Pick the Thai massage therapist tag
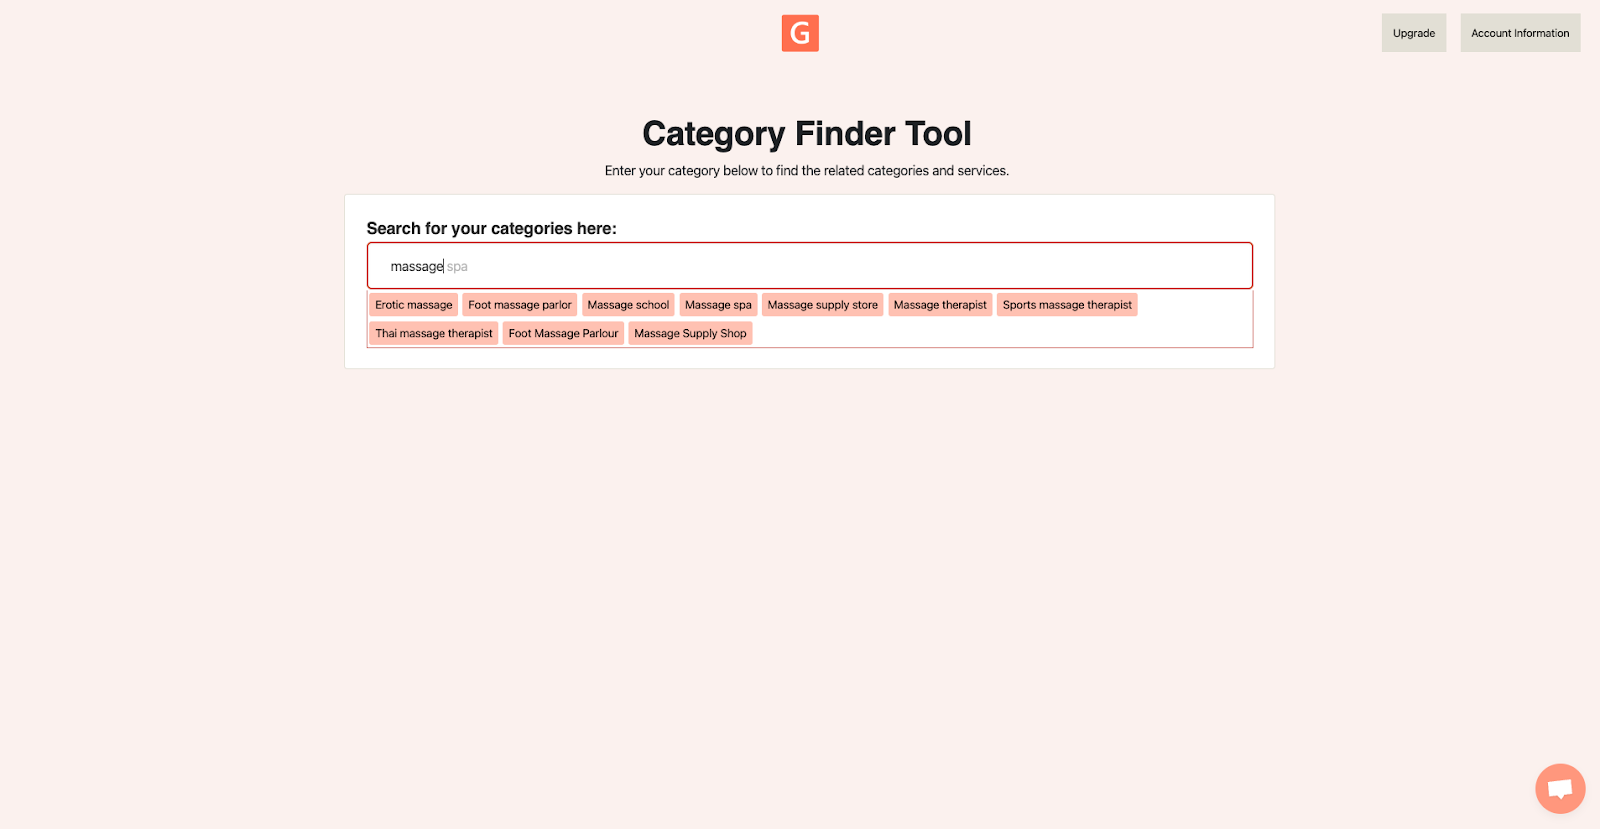1600x829 pixels. 433,332
